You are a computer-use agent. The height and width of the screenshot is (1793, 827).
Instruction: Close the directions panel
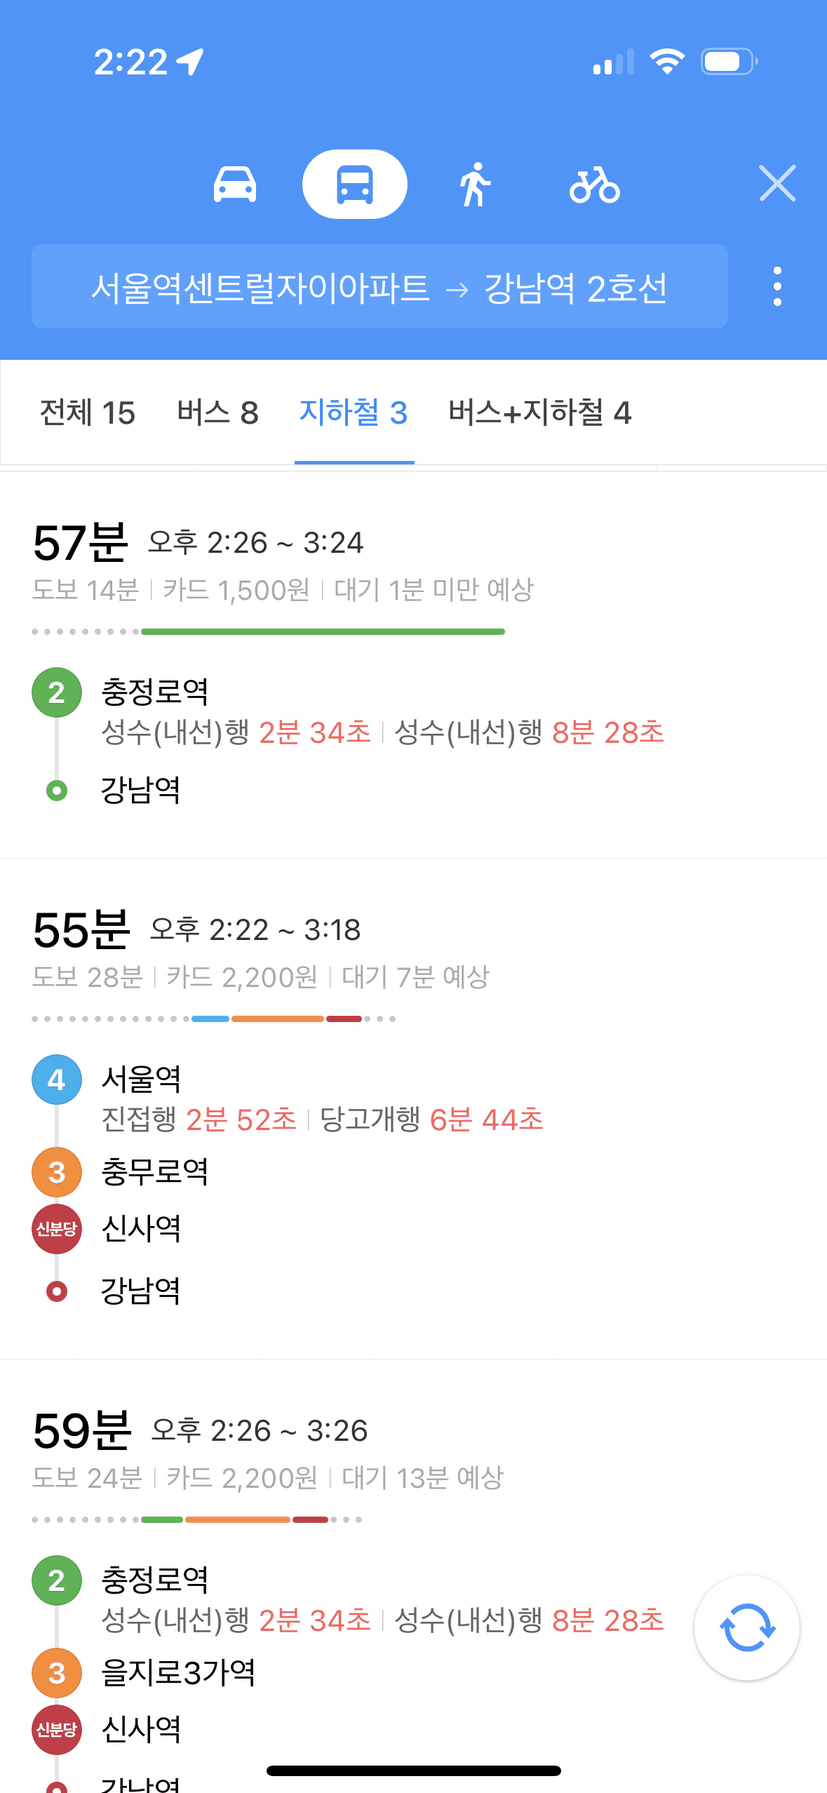(x=777, y=184)
